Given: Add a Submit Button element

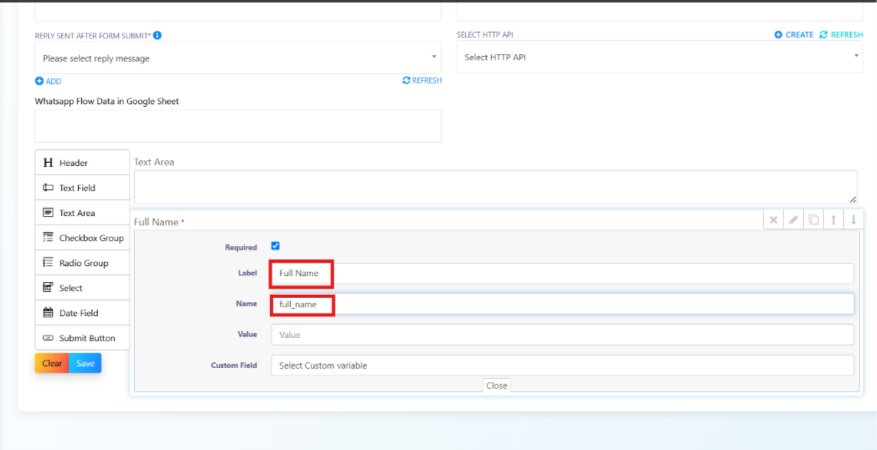Looking at the screenshot, I should [x=82, y=338].
